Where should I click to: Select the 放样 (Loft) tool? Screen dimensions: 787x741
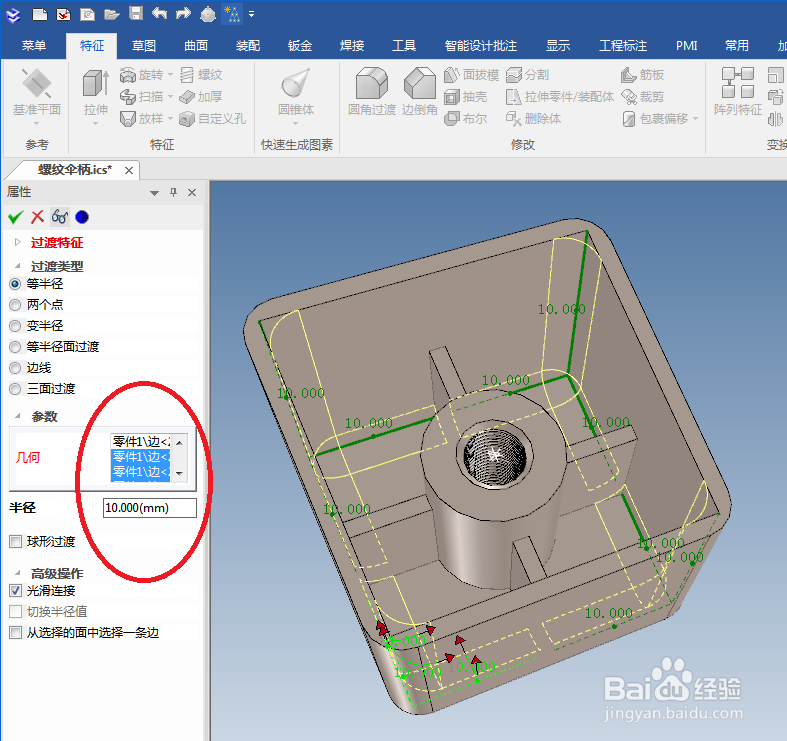click(142, 118)
